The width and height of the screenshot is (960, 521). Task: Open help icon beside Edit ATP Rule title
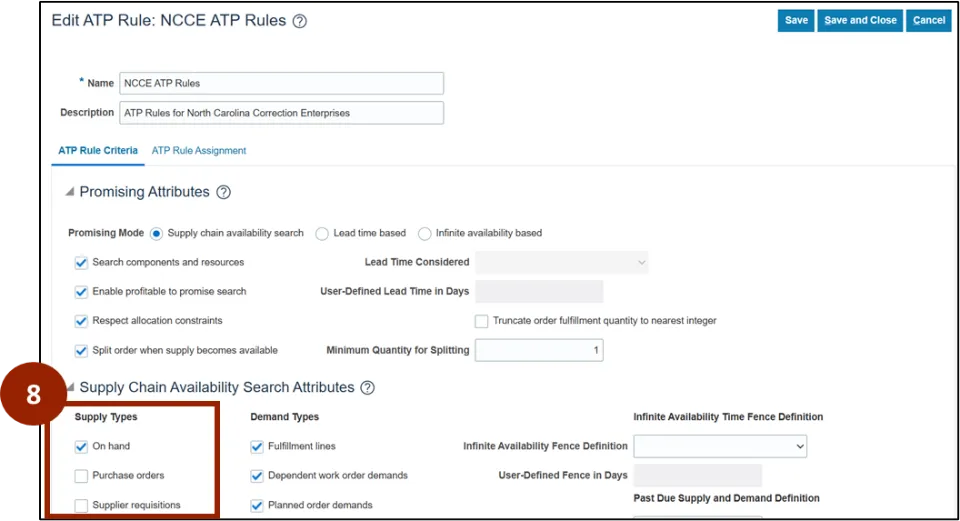point(300,21)
